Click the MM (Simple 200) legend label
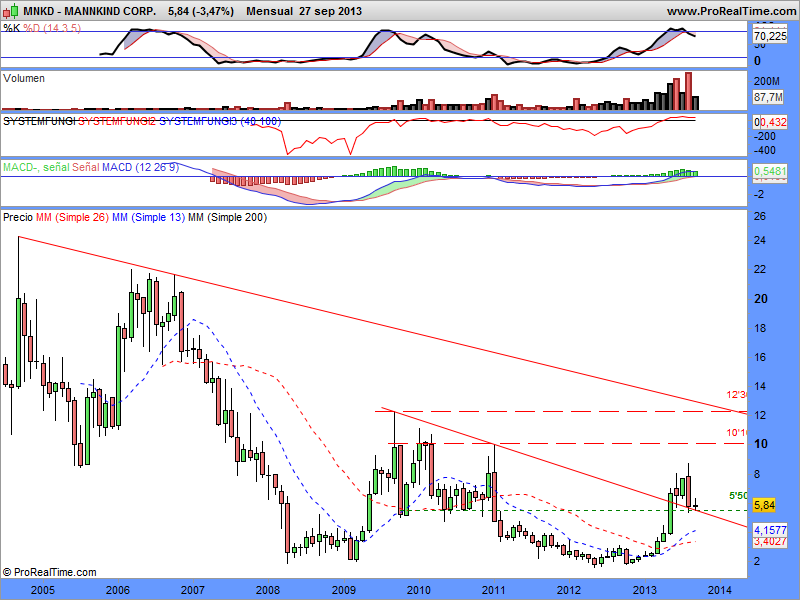Viewport: 800px width, 600px height. [228, 217]
